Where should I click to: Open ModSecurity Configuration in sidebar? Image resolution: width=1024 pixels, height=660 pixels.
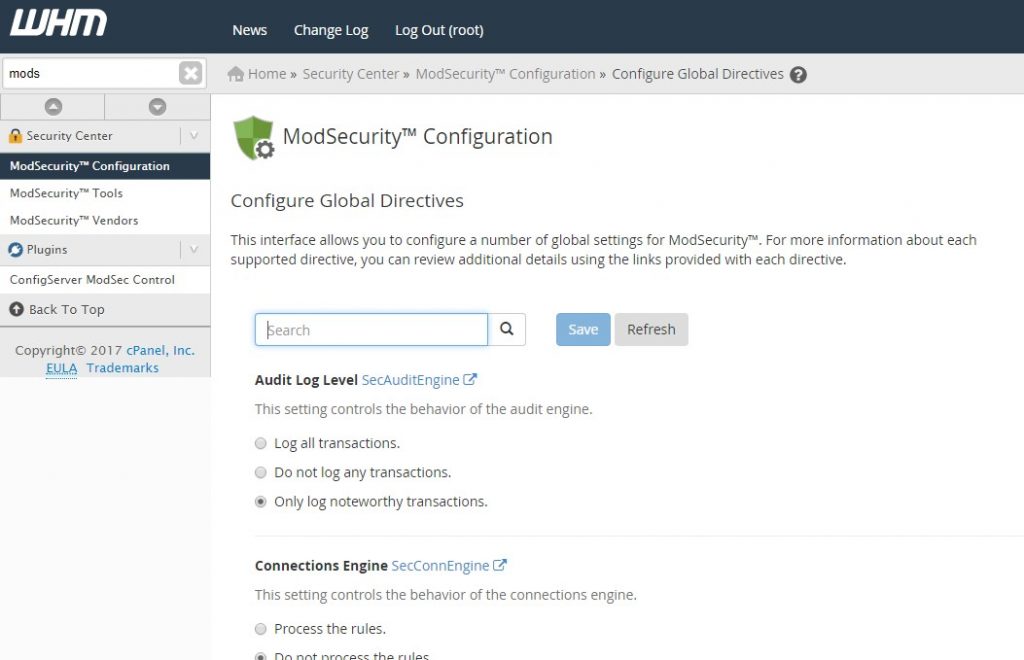click(105, 166)
